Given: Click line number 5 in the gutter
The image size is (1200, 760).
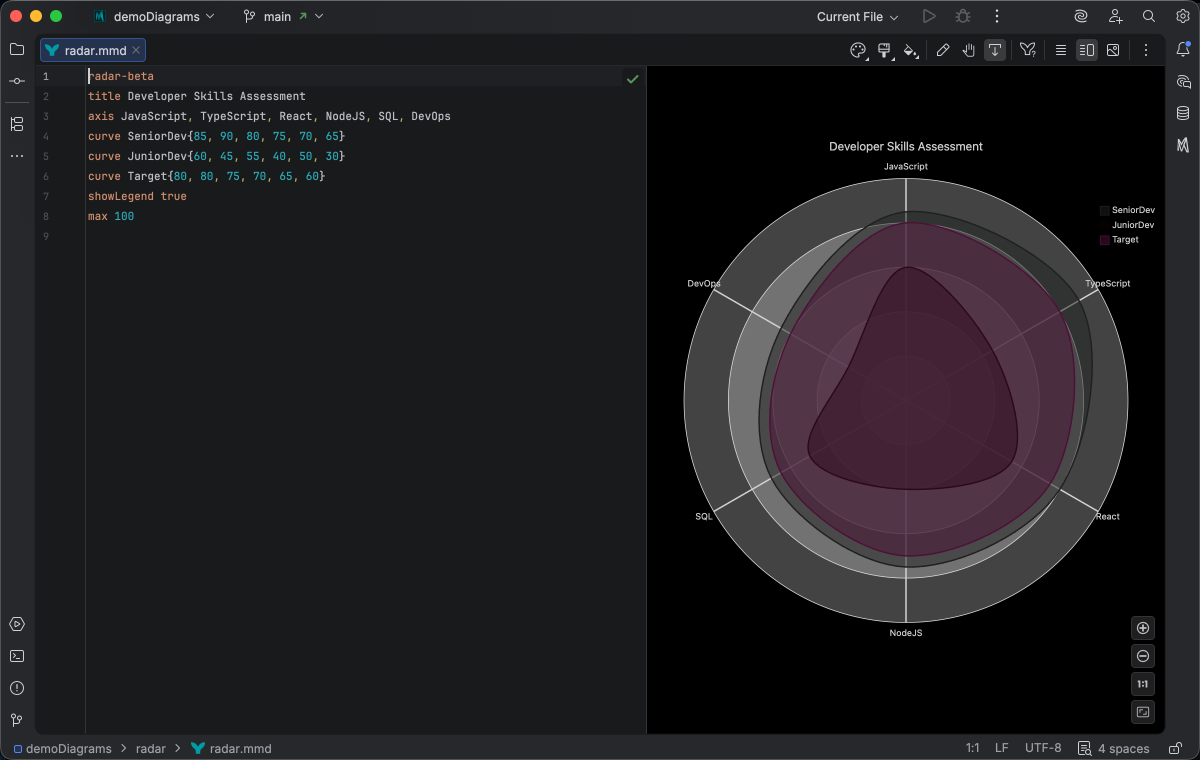Looking at the screenshot, I should [45, 156].
